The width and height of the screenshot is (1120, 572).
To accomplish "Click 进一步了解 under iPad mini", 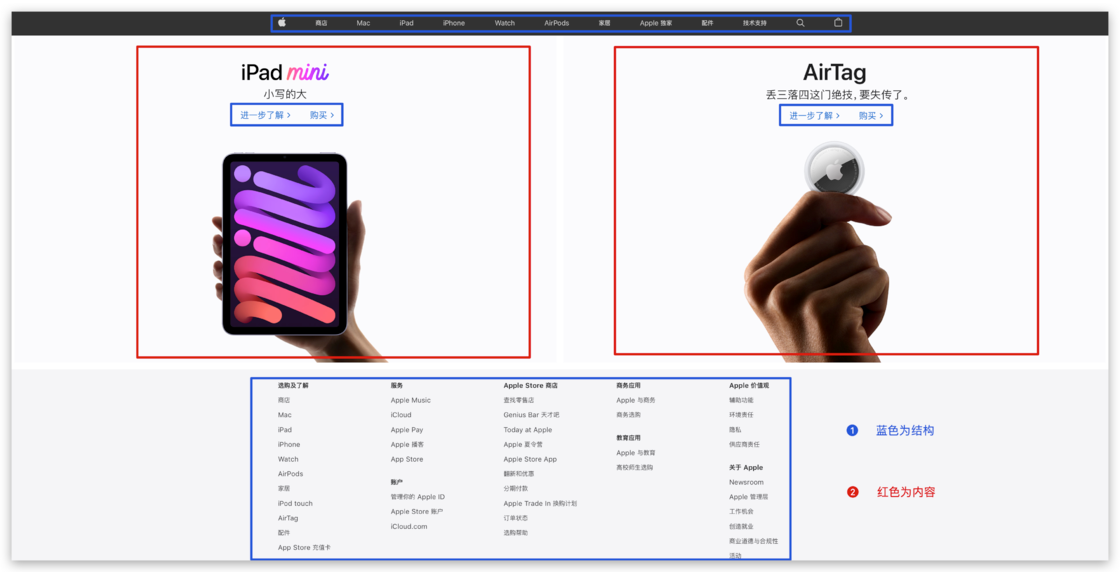I will [x=266, y=115].
